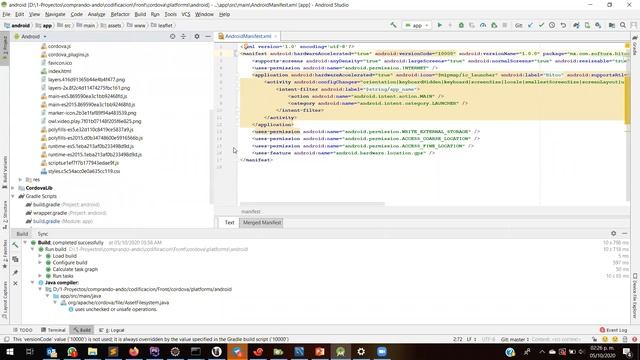Click the Make Project hammer icon
This screenshot has width=640, height=360.
click(x=393, y=25)
